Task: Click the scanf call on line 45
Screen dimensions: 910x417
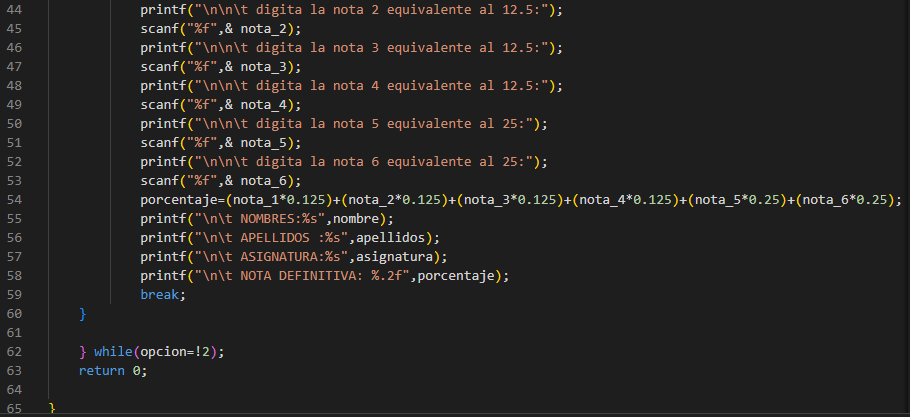Action: 161,29
